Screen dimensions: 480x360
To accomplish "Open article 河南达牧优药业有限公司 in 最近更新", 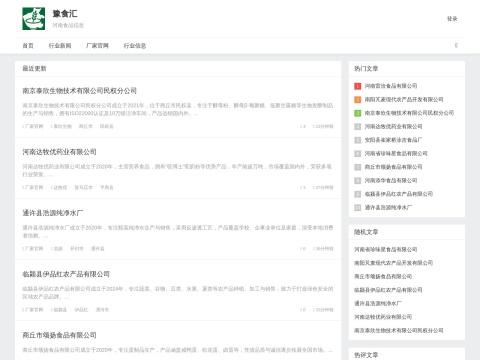I will 59,152.
